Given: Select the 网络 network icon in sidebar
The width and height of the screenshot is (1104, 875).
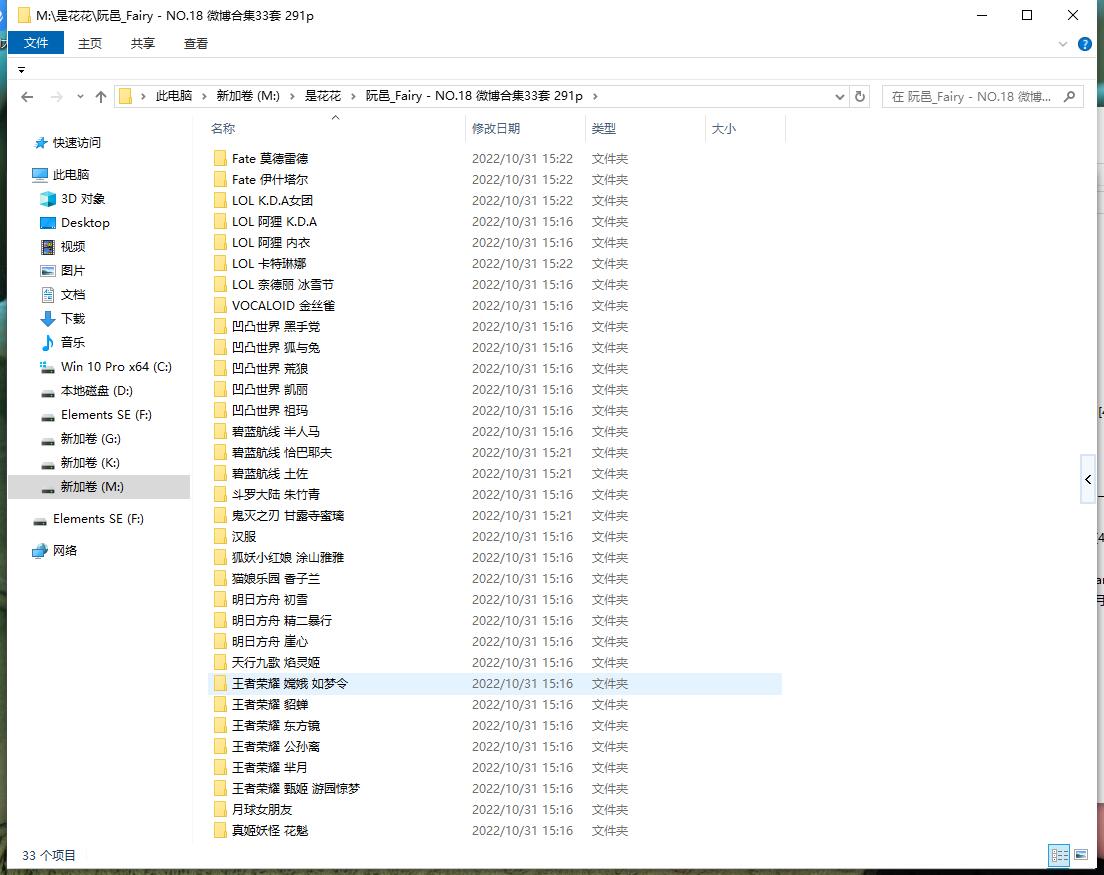Looking at the screenshot, I should click(39, 550).
